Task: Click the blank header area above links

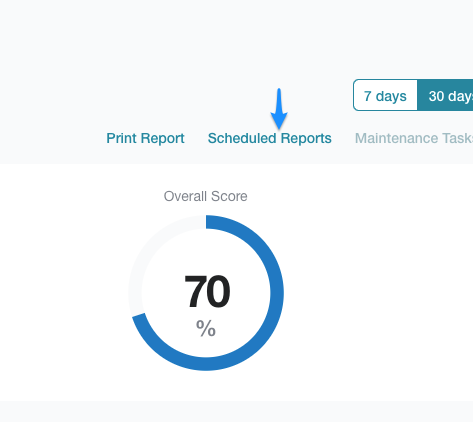Action: (x=167, y=40)
